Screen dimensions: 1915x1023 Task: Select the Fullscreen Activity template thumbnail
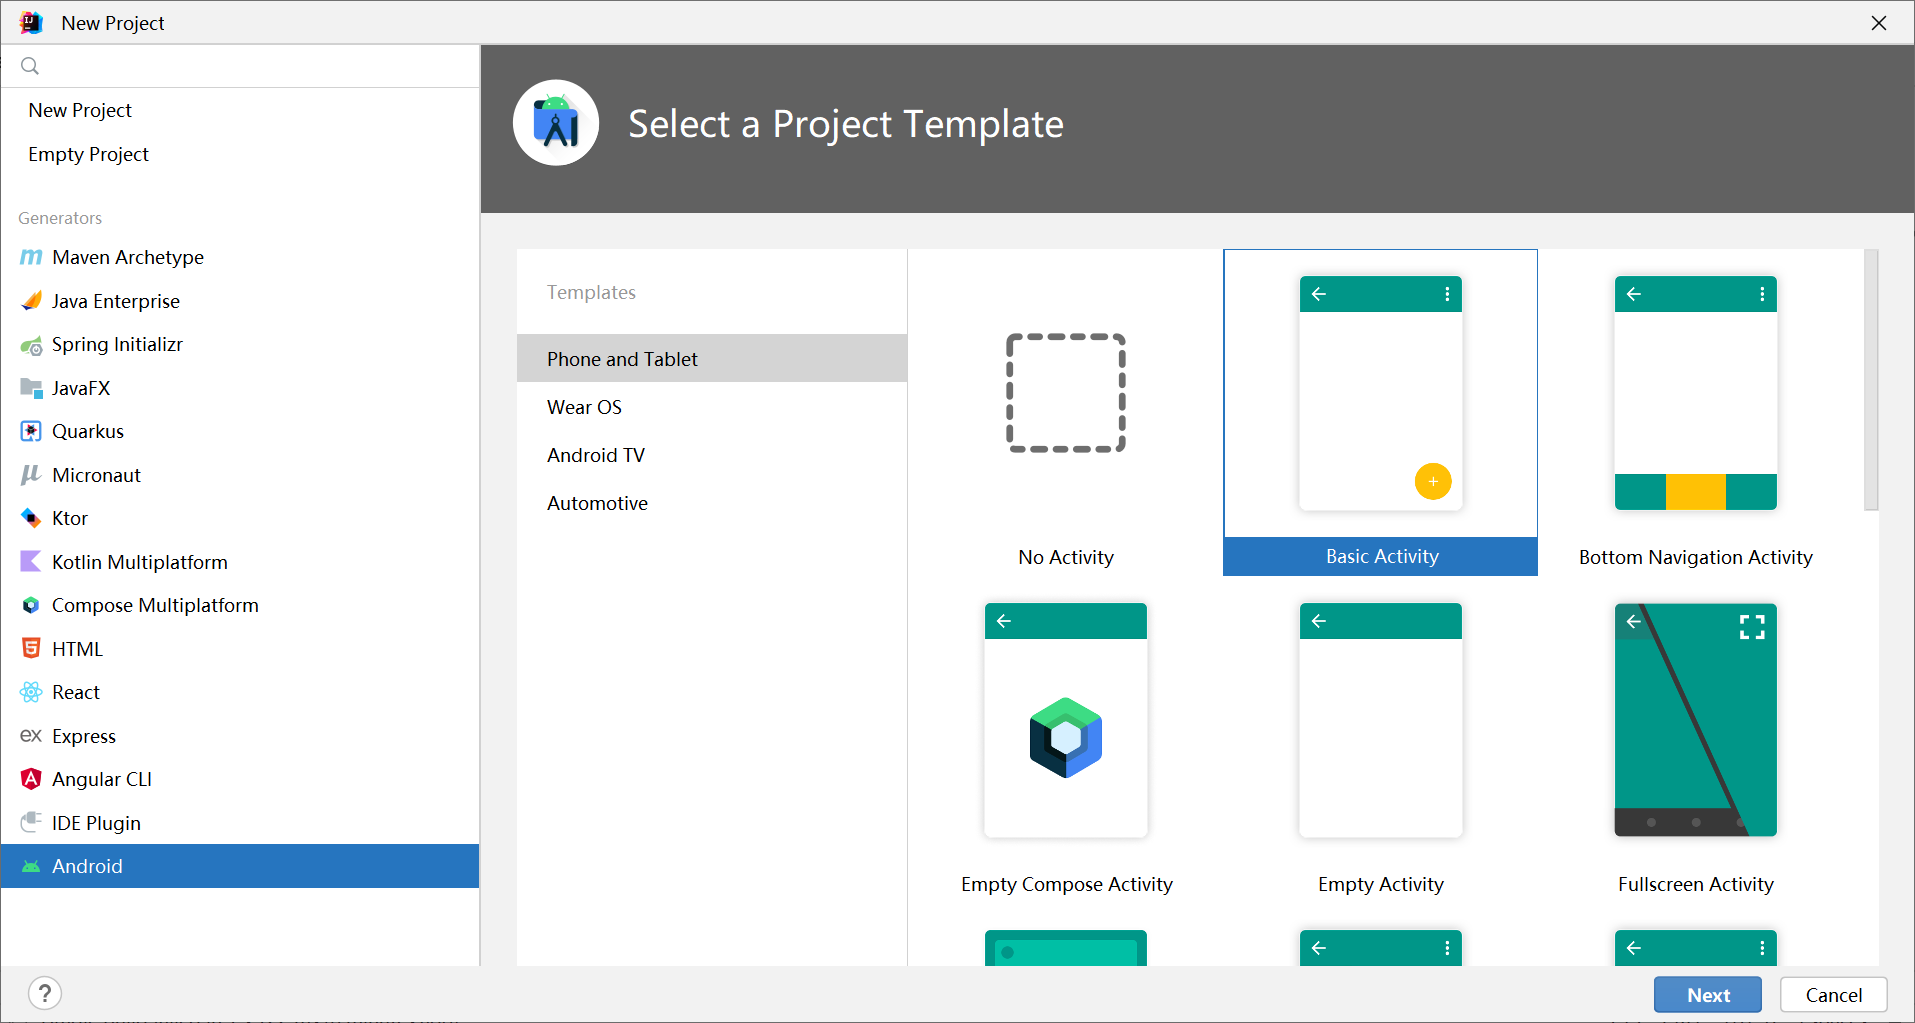(x=1696, y=720)
